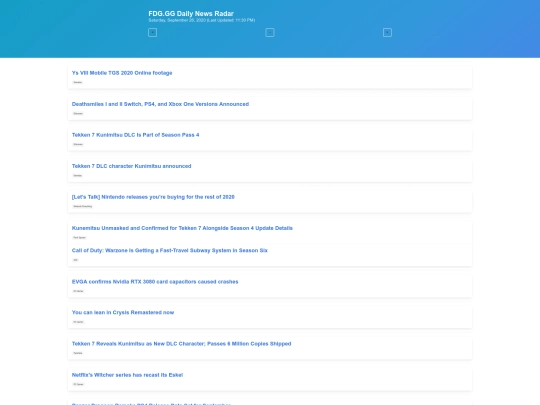540x405 pixels.
Task: Click the Saturday, September 26, 2020 date line
Action: tap(201, 20)
